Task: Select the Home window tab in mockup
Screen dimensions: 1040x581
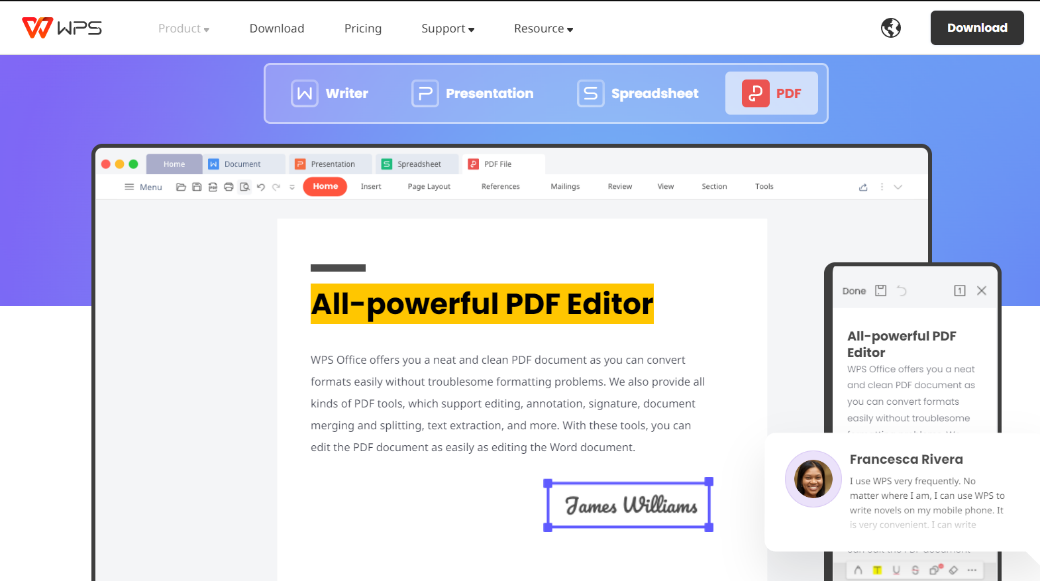Action: [174, 164]
